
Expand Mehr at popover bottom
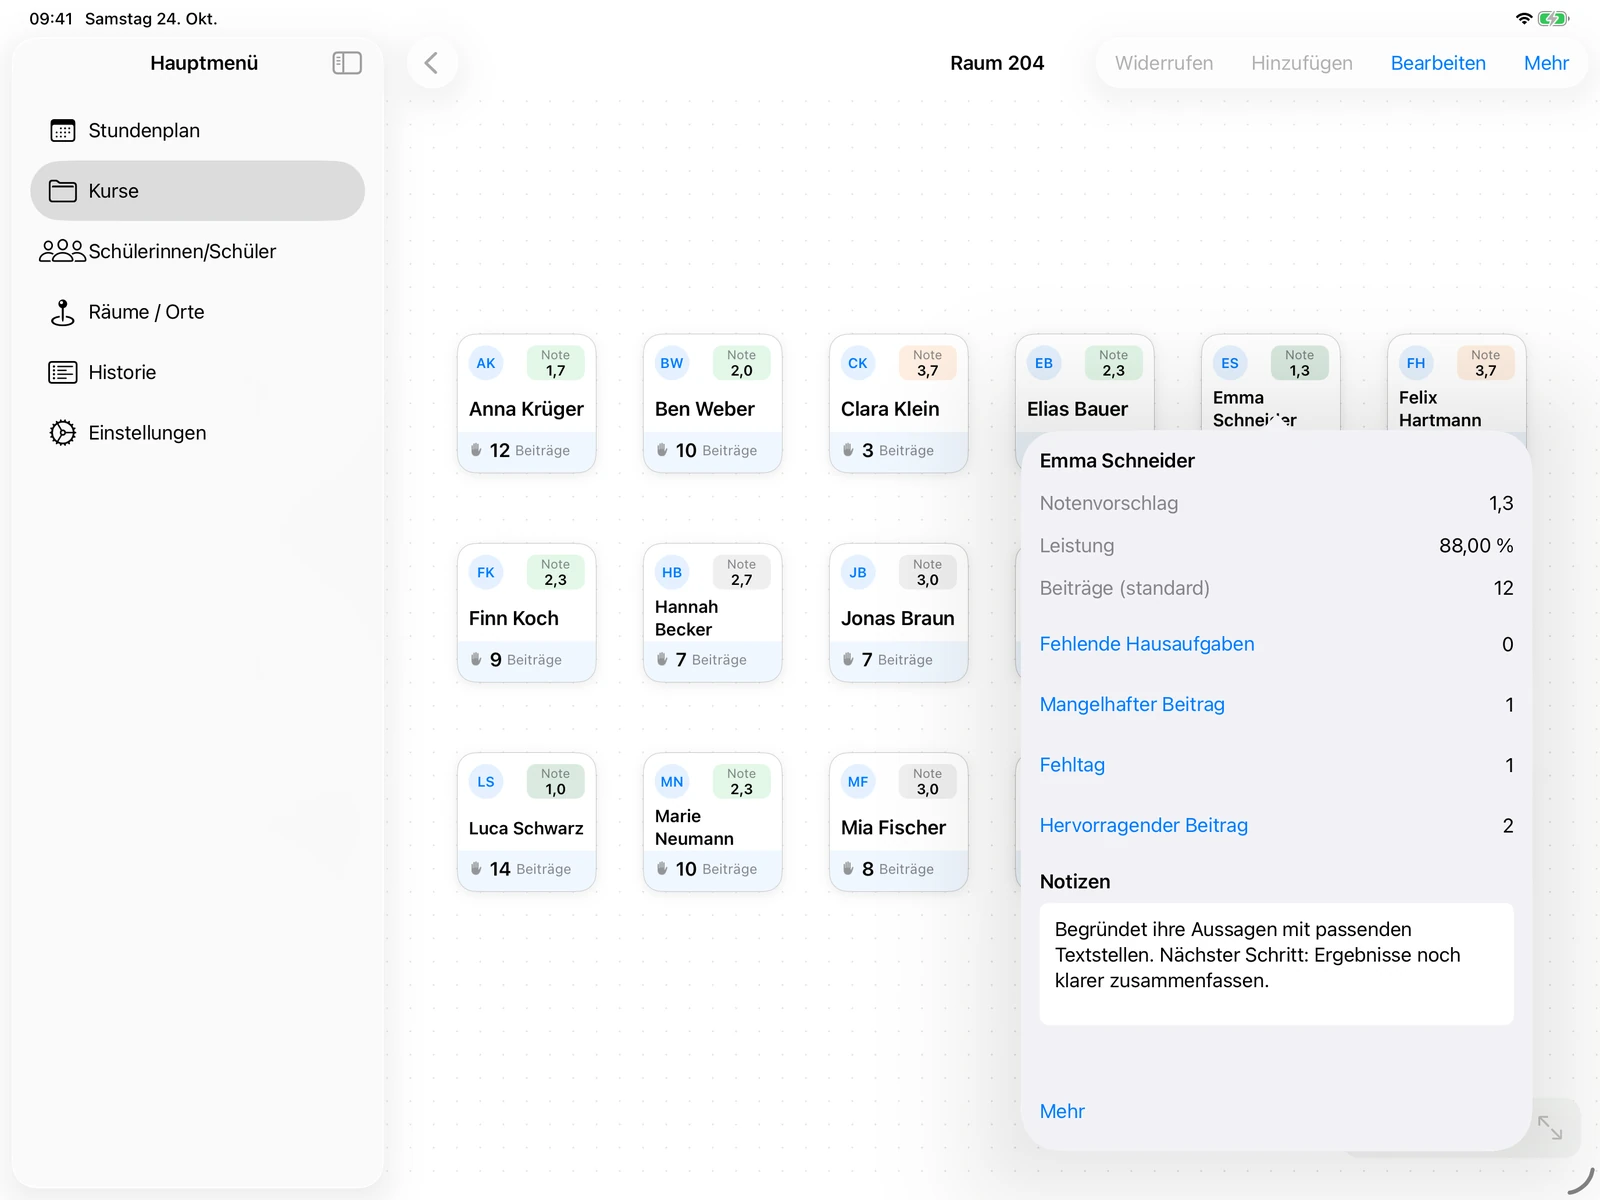pyautogui.click(x=1062, y=1111)
